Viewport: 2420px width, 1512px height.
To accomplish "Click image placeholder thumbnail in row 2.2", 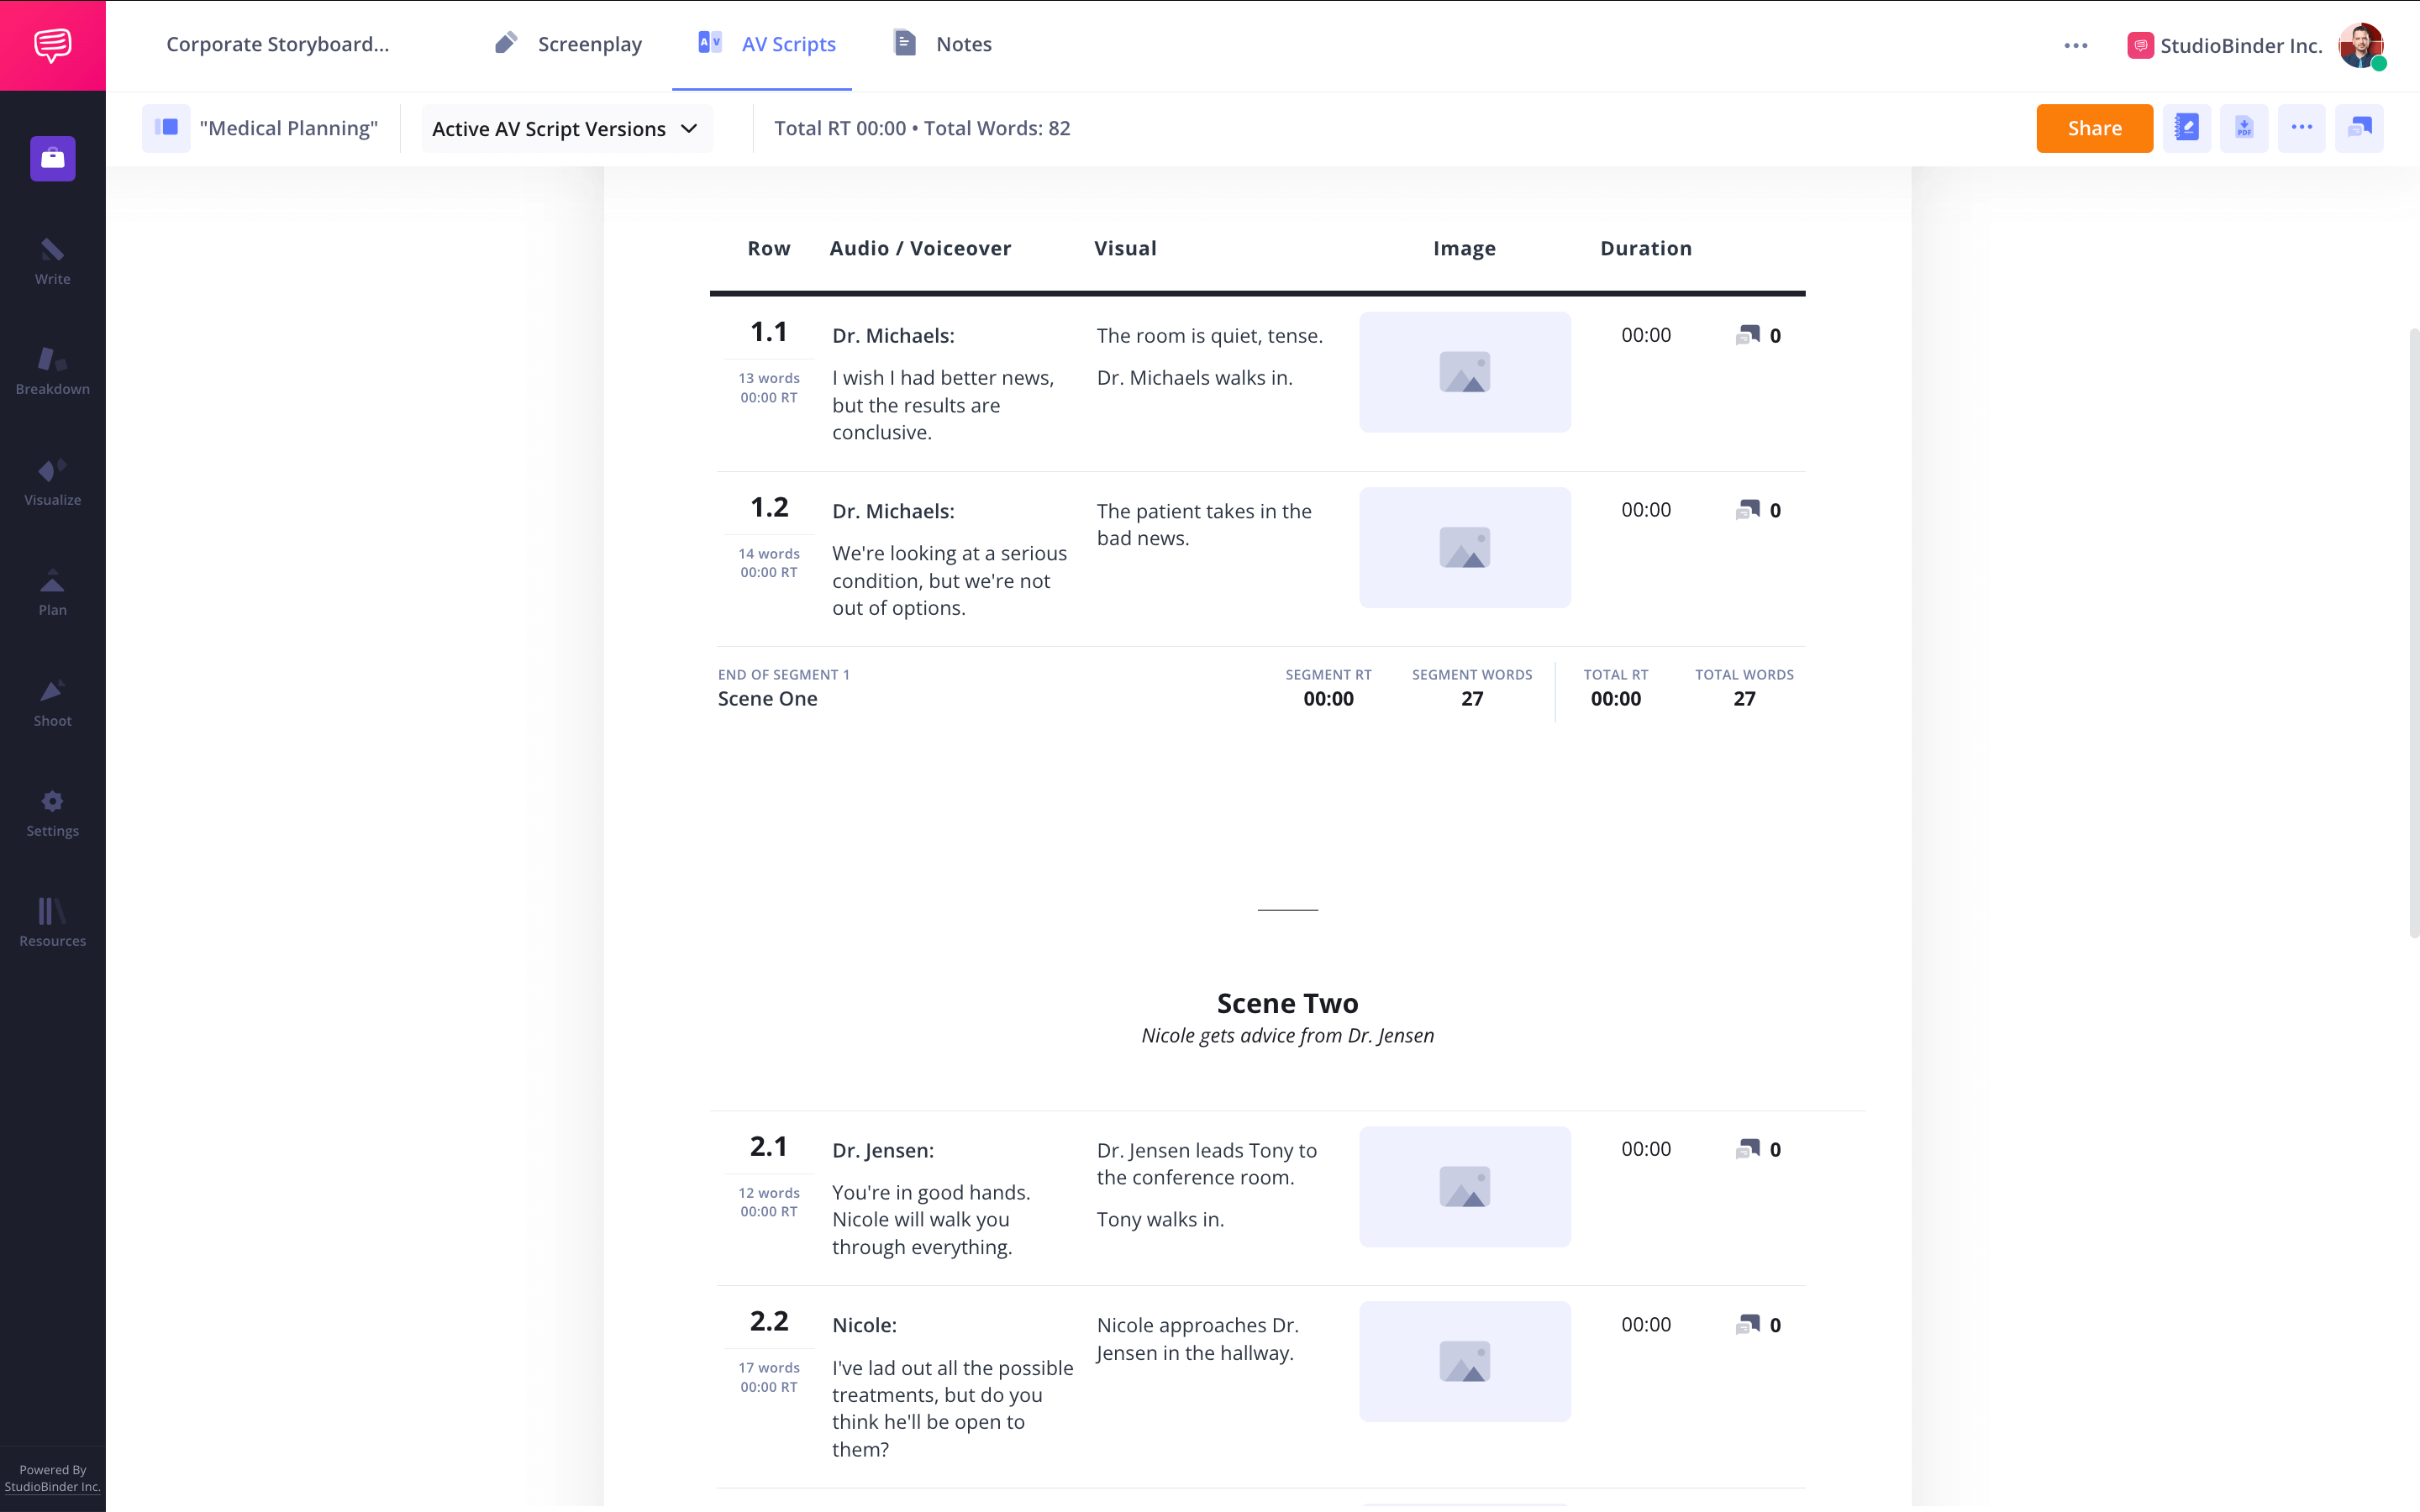I will click(x=1465, y=1361).
